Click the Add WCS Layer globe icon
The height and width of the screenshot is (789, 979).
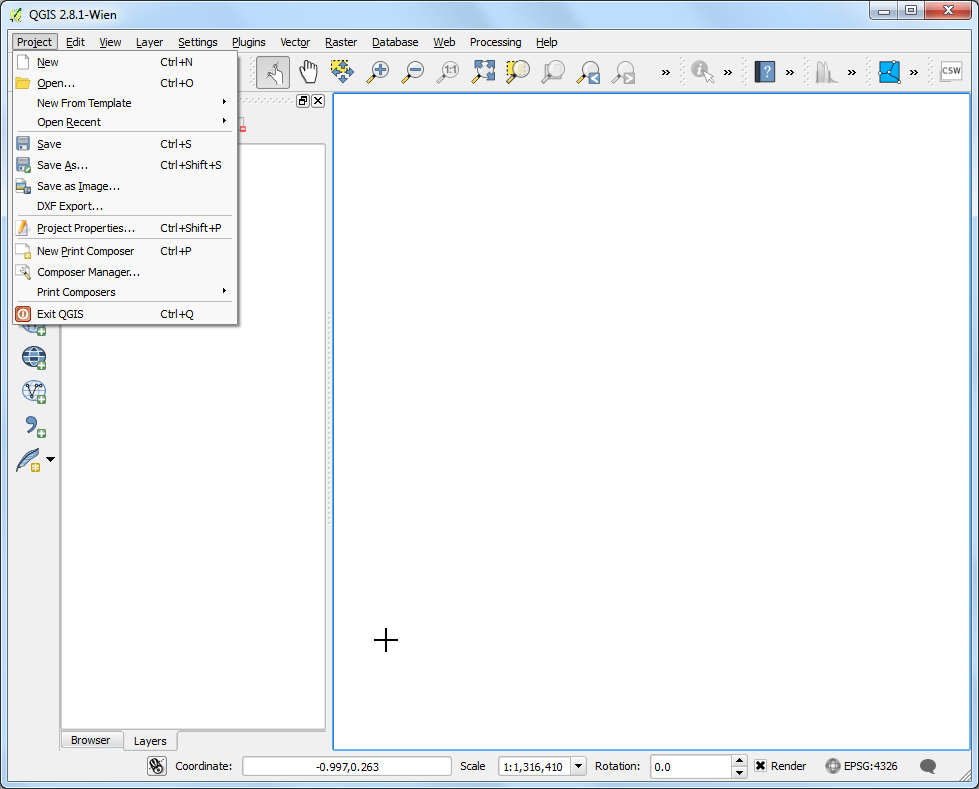coord(34,358)
